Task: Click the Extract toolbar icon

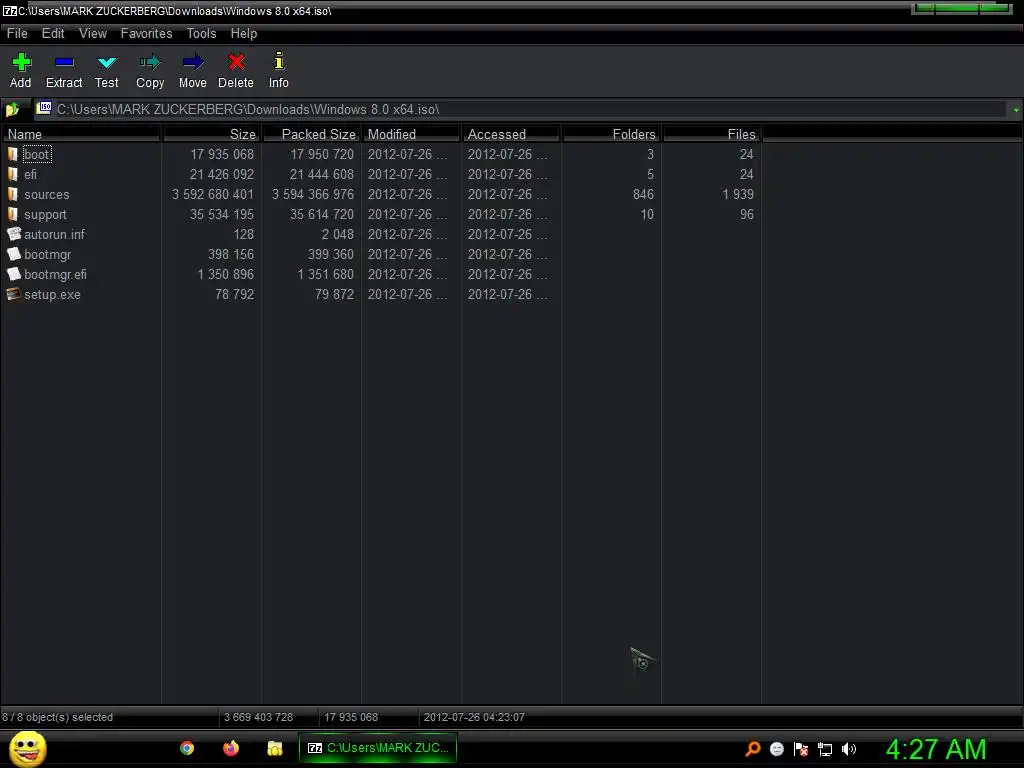Action: (x=64, y=62)
